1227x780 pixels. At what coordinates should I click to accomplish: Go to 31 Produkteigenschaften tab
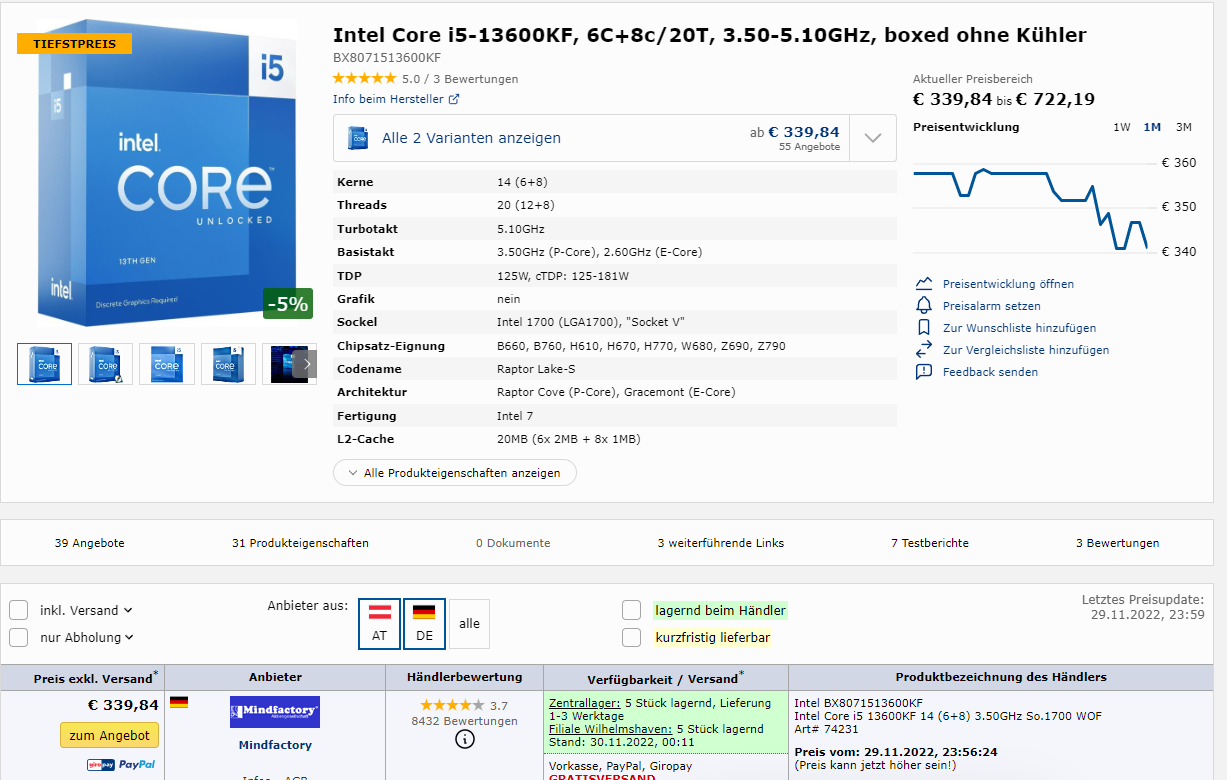tap(300, 543)
